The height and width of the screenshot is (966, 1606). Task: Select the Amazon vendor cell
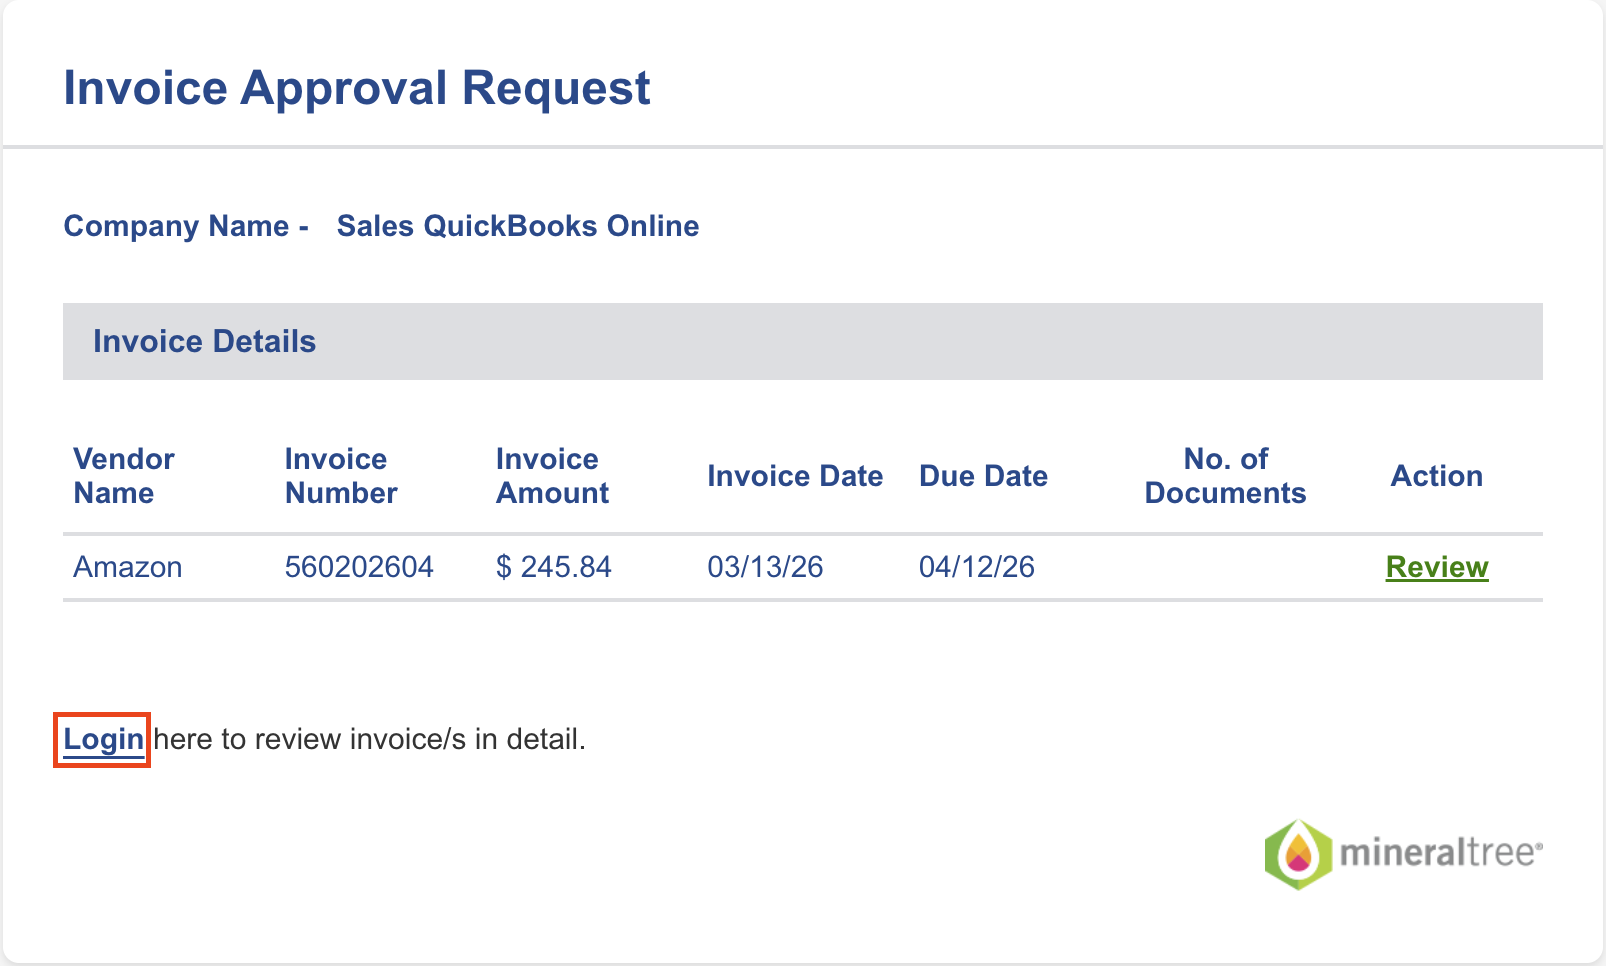pyautogui.click(x=128, y=567)
